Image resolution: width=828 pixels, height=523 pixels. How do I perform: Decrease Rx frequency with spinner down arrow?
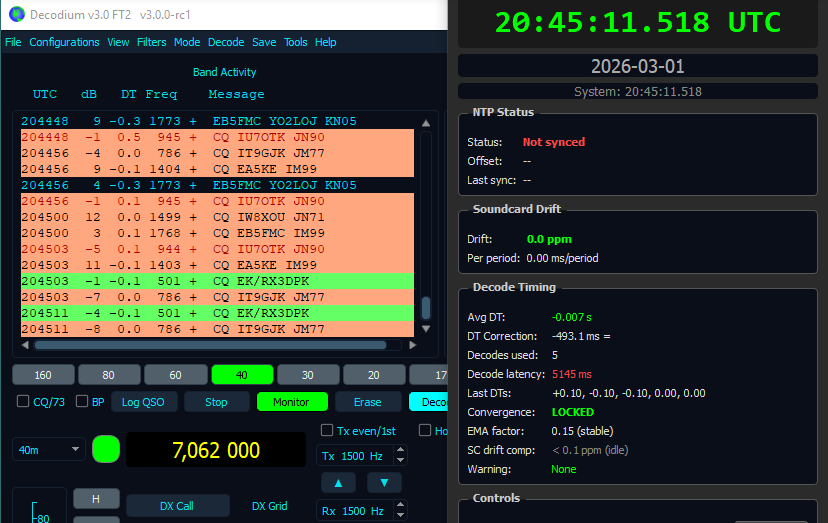402,516
